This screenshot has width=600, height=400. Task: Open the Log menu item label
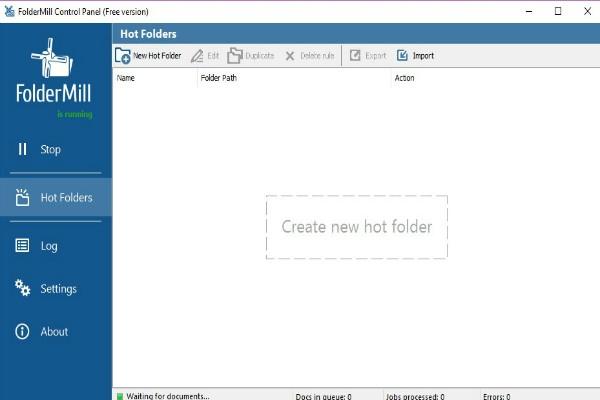[x=49, y=246]
